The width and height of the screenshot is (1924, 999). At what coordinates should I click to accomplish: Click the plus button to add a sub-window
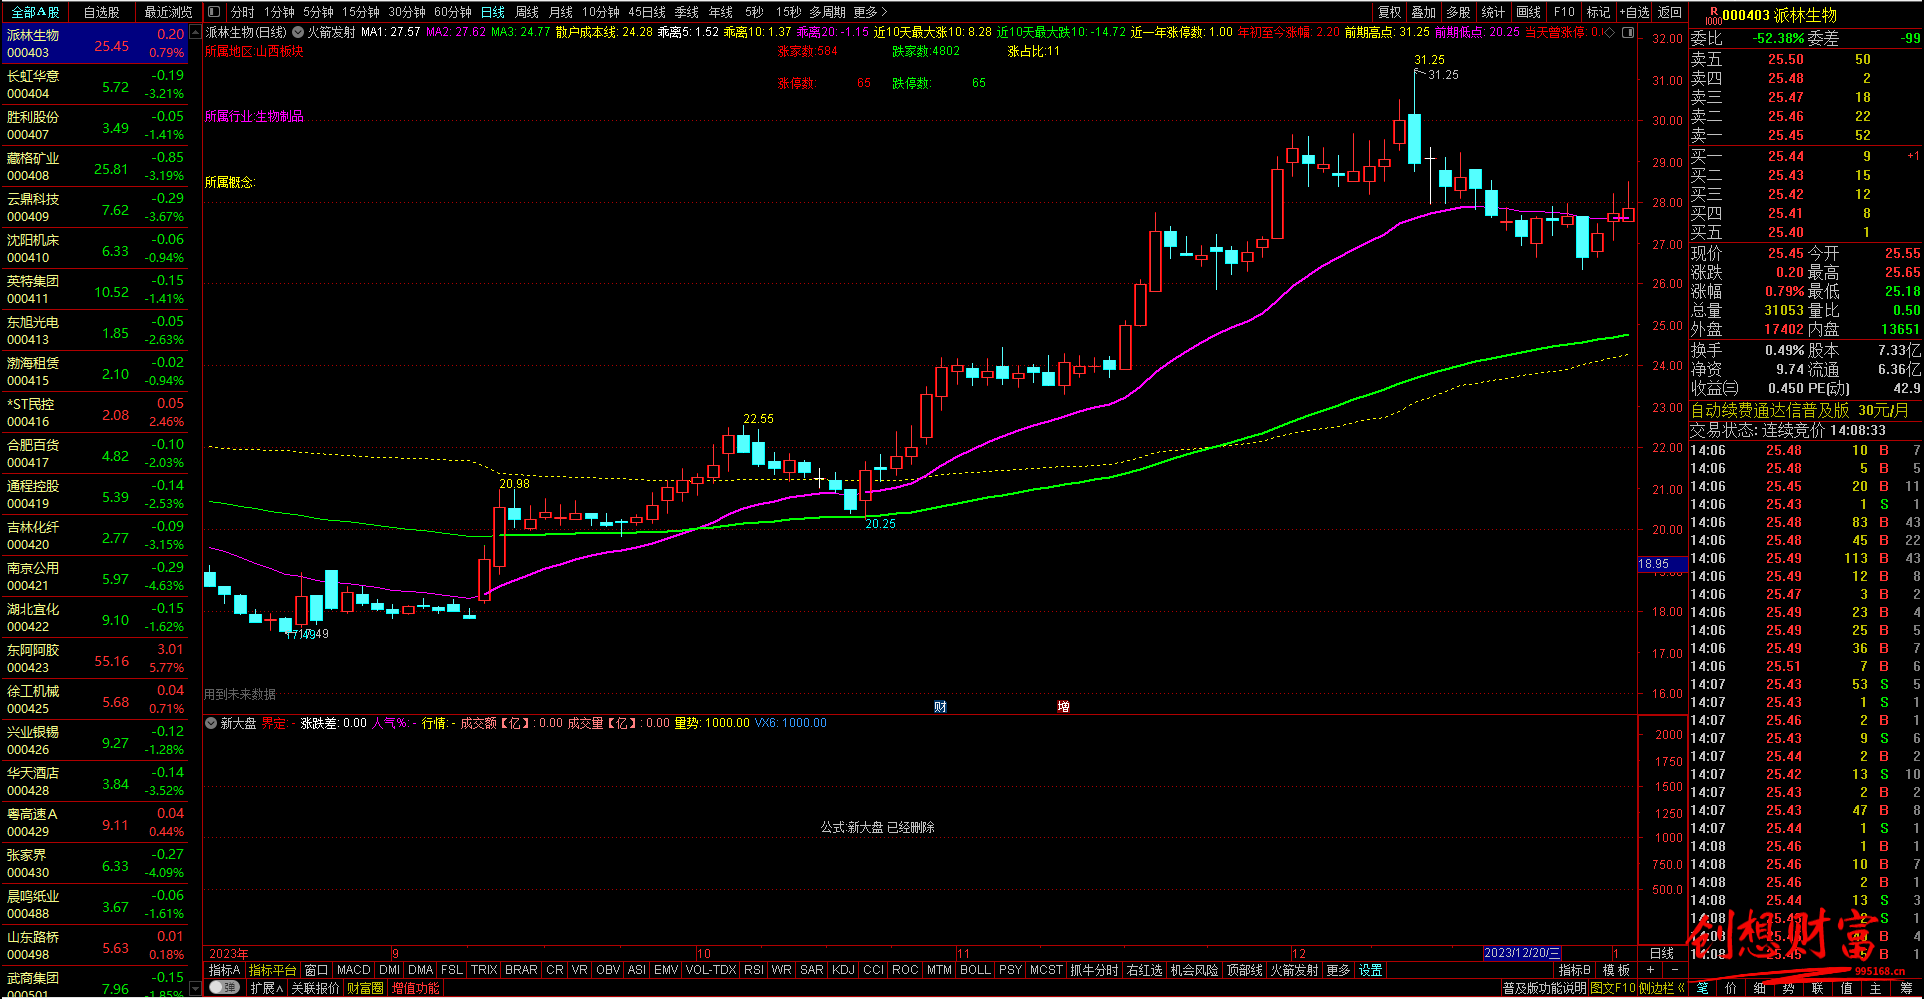(x=1650, y=970)
